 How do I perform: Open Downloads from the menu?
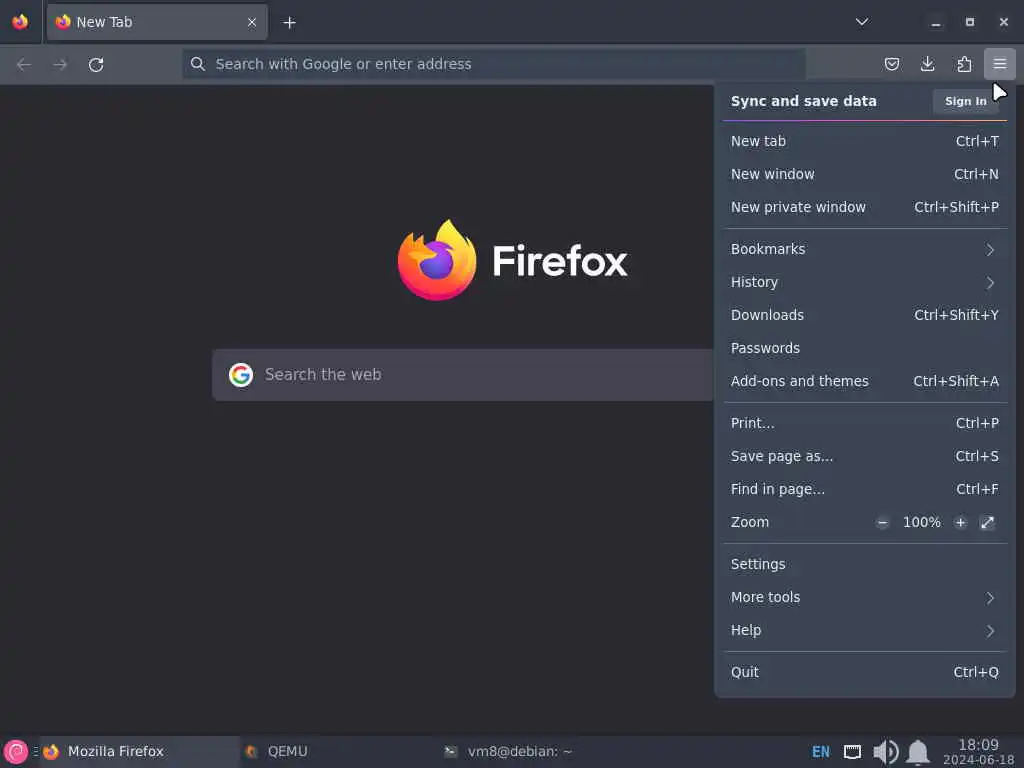(x=865, y=315)
